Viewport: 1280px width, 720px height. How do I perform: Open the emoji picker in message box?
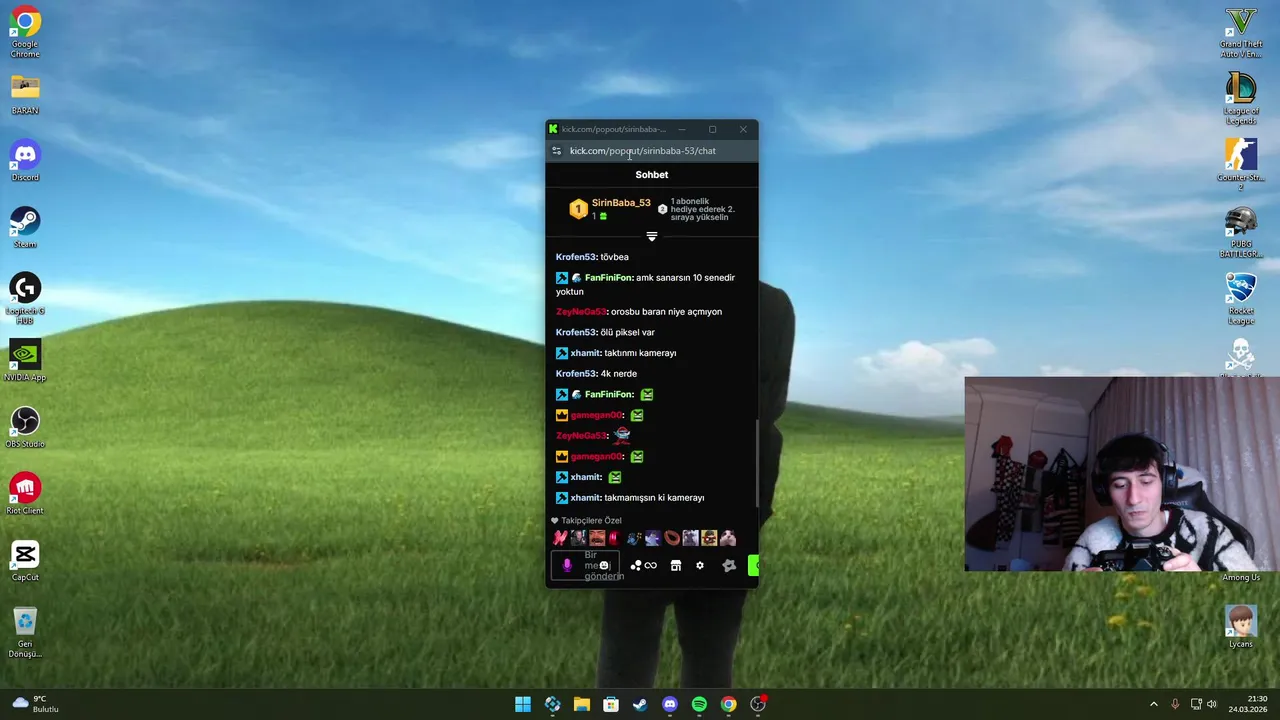coord(603,566)
